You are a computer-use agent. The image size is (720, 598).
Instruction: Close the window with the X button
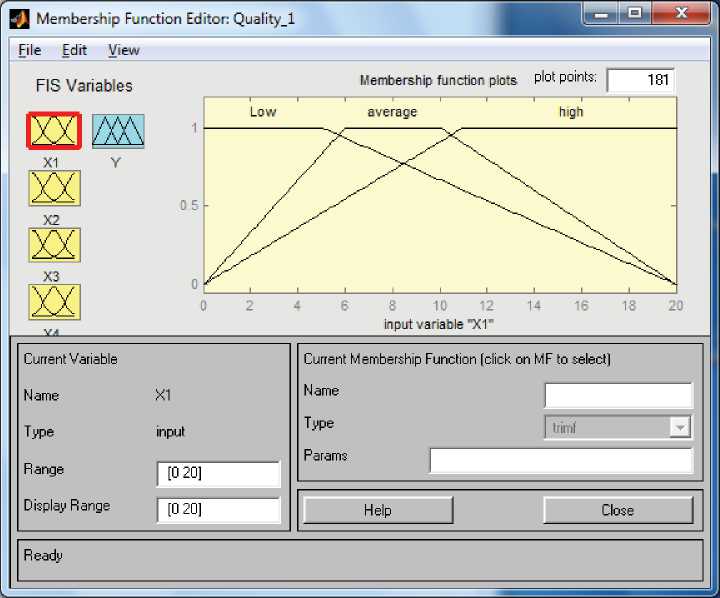point(681,14)
